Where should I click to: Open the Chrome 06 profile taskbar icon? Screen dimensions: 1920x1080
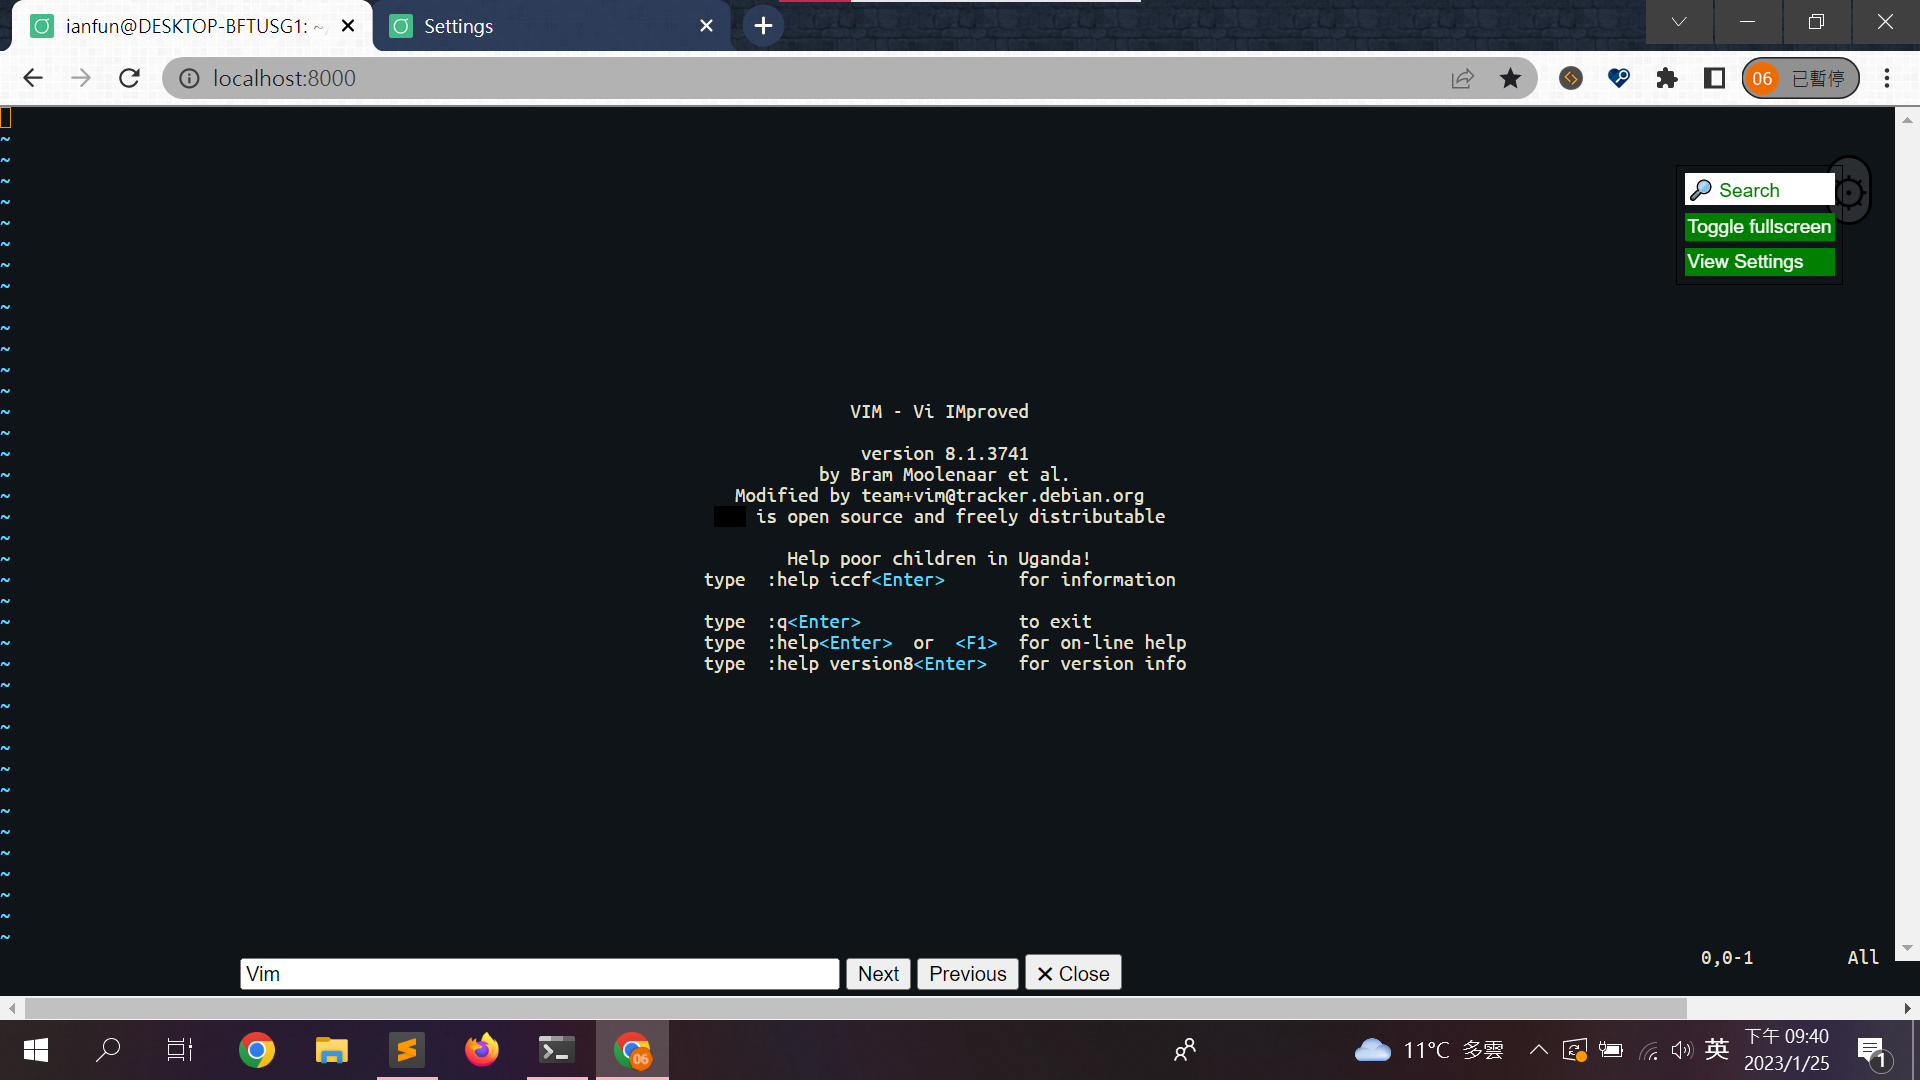[632, 1050]
